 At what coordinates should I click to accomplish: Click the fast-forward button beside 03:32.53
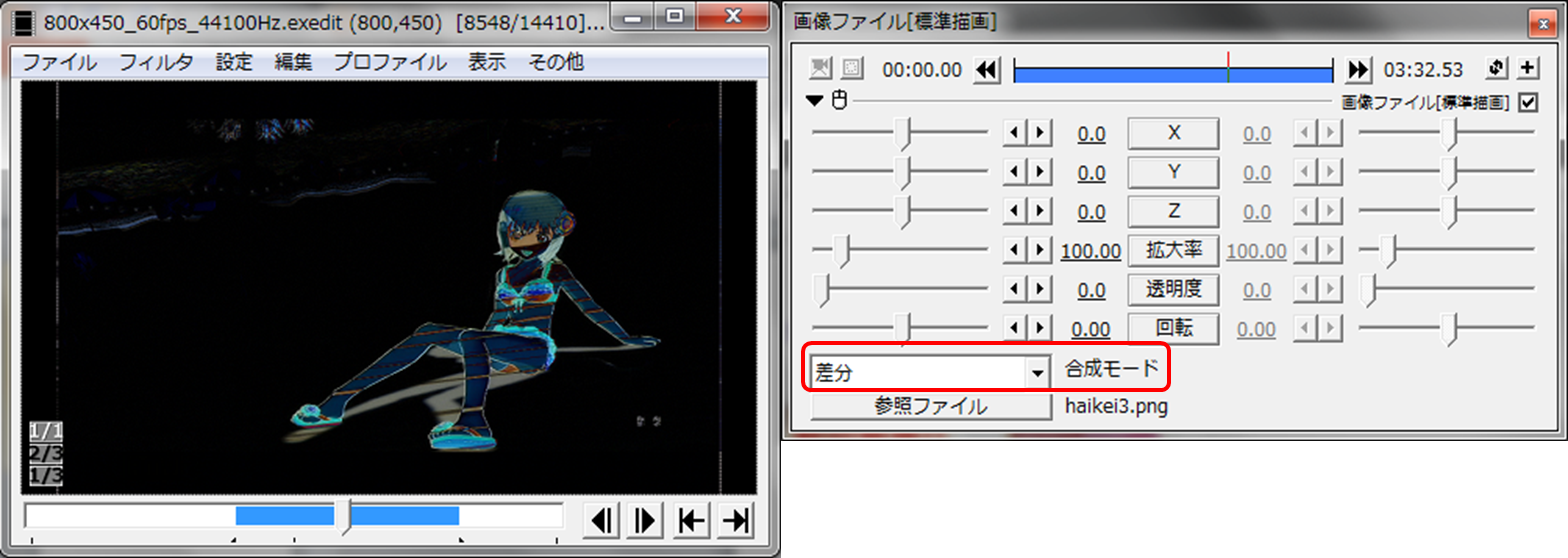[x=1357, y=69]
